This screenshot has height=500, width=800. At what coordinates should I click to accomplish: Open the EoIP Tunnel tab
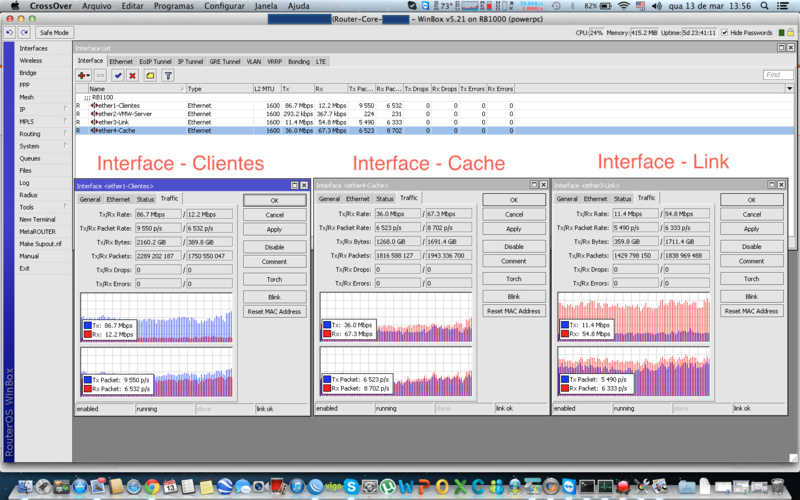(155, 61)
